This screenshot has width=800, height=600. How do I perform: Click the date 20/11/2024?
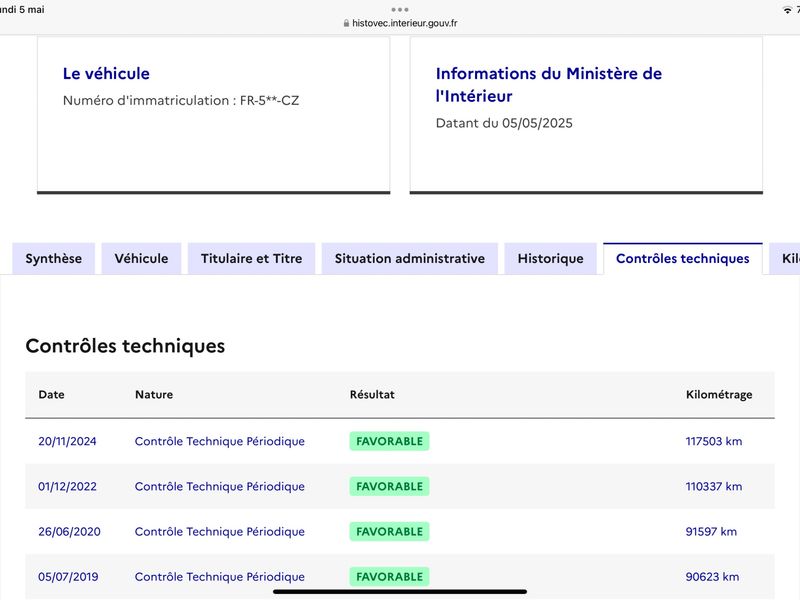(x=67, y=441)
